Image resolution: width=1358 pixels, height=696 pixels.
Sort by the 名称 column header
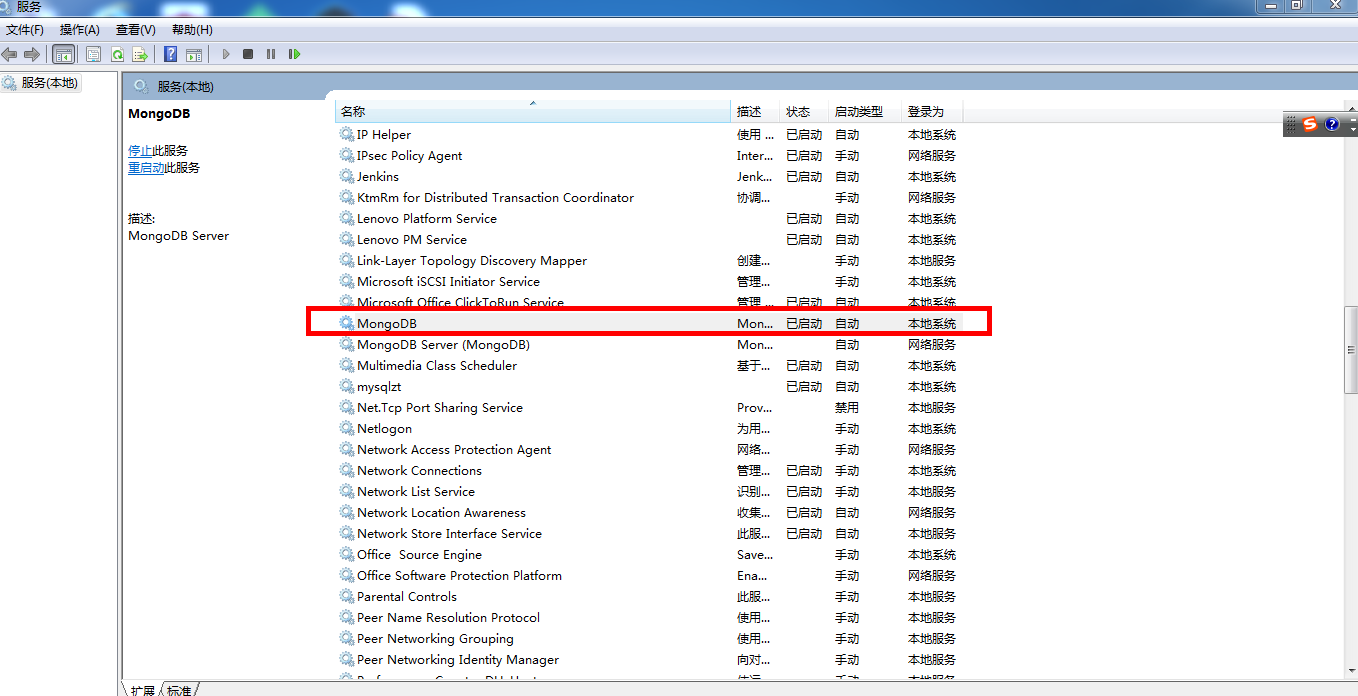(x=533, y=111)
